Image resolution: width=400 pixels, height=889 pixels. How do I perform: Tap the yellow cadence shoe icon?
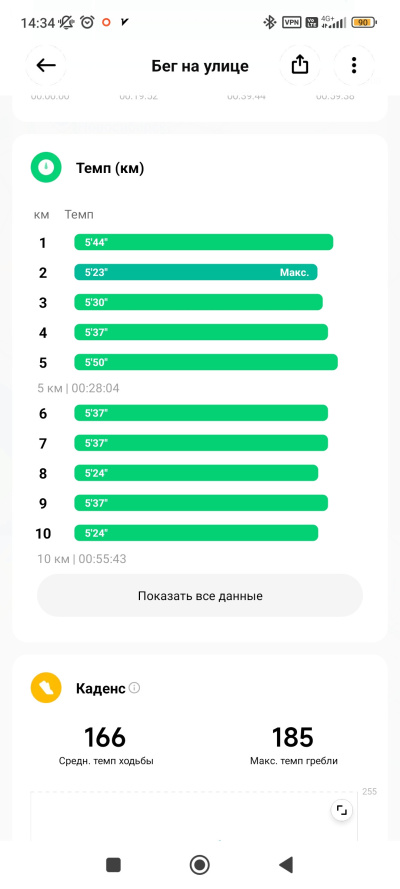pos(46,688)
